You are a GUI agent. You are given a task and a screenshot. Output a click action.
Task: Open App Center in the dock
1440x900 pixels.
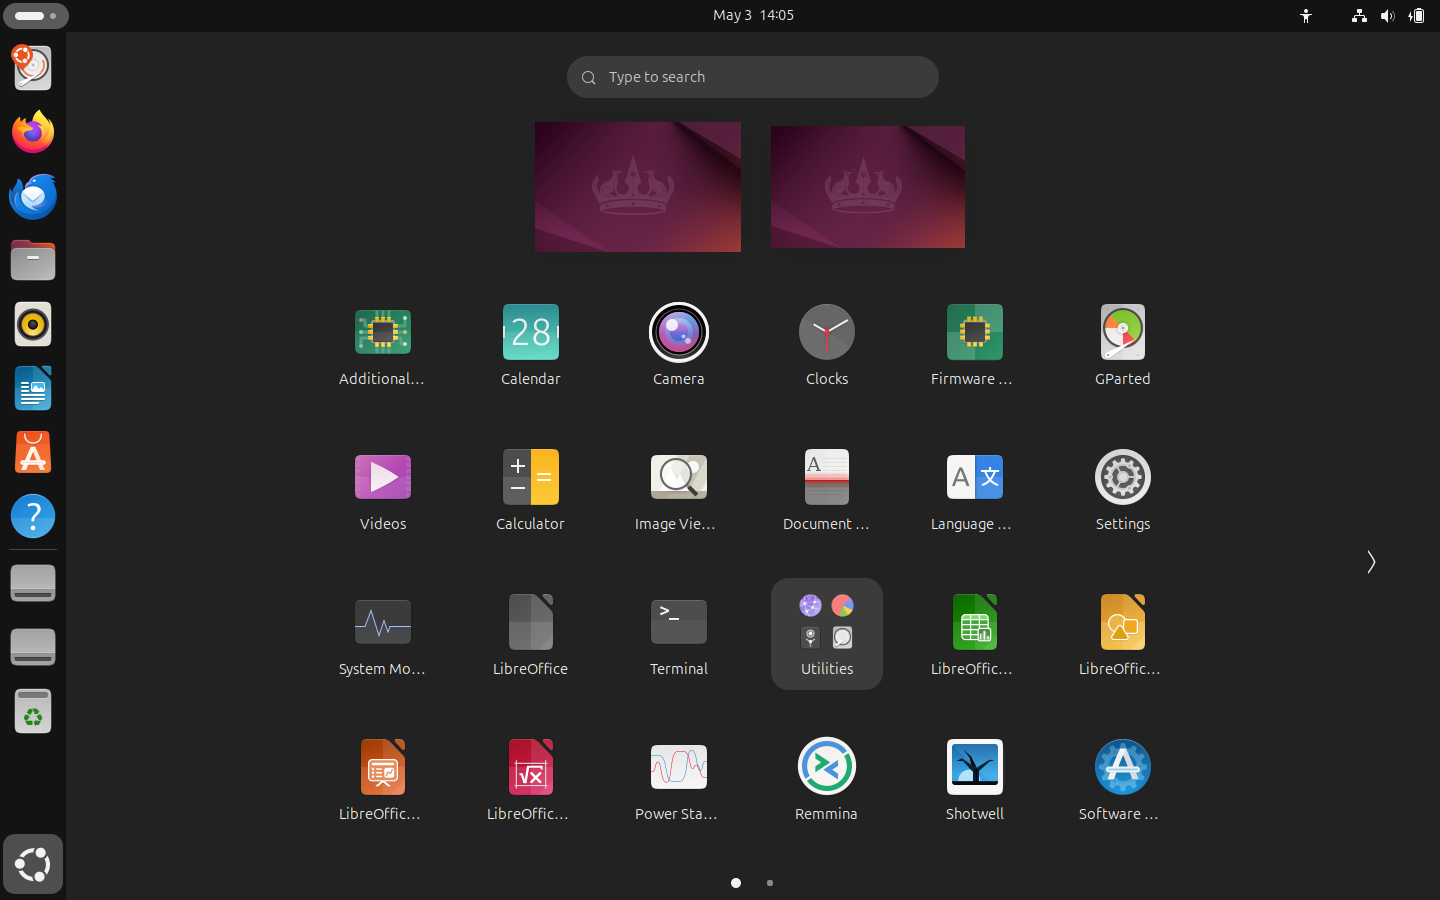point(33,452)
